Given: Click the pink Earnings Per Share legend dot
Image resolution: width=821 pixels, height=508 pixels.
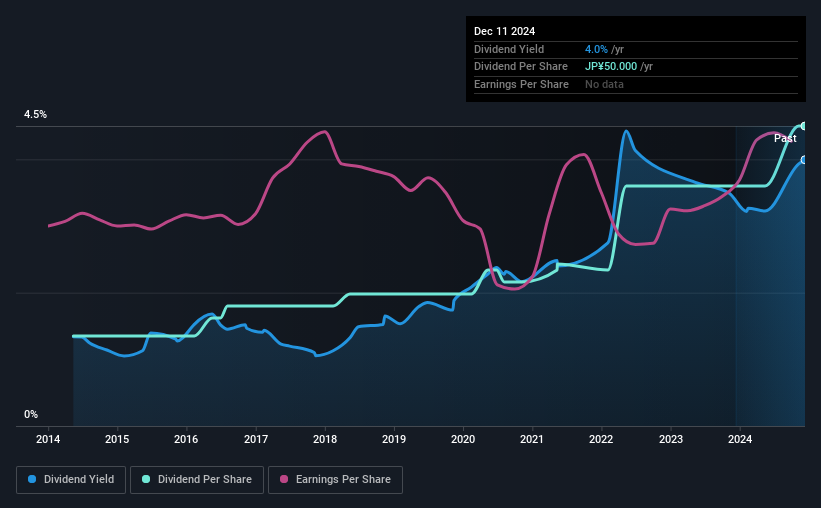Looking at the screenshot, I should (x=284, y=479).
